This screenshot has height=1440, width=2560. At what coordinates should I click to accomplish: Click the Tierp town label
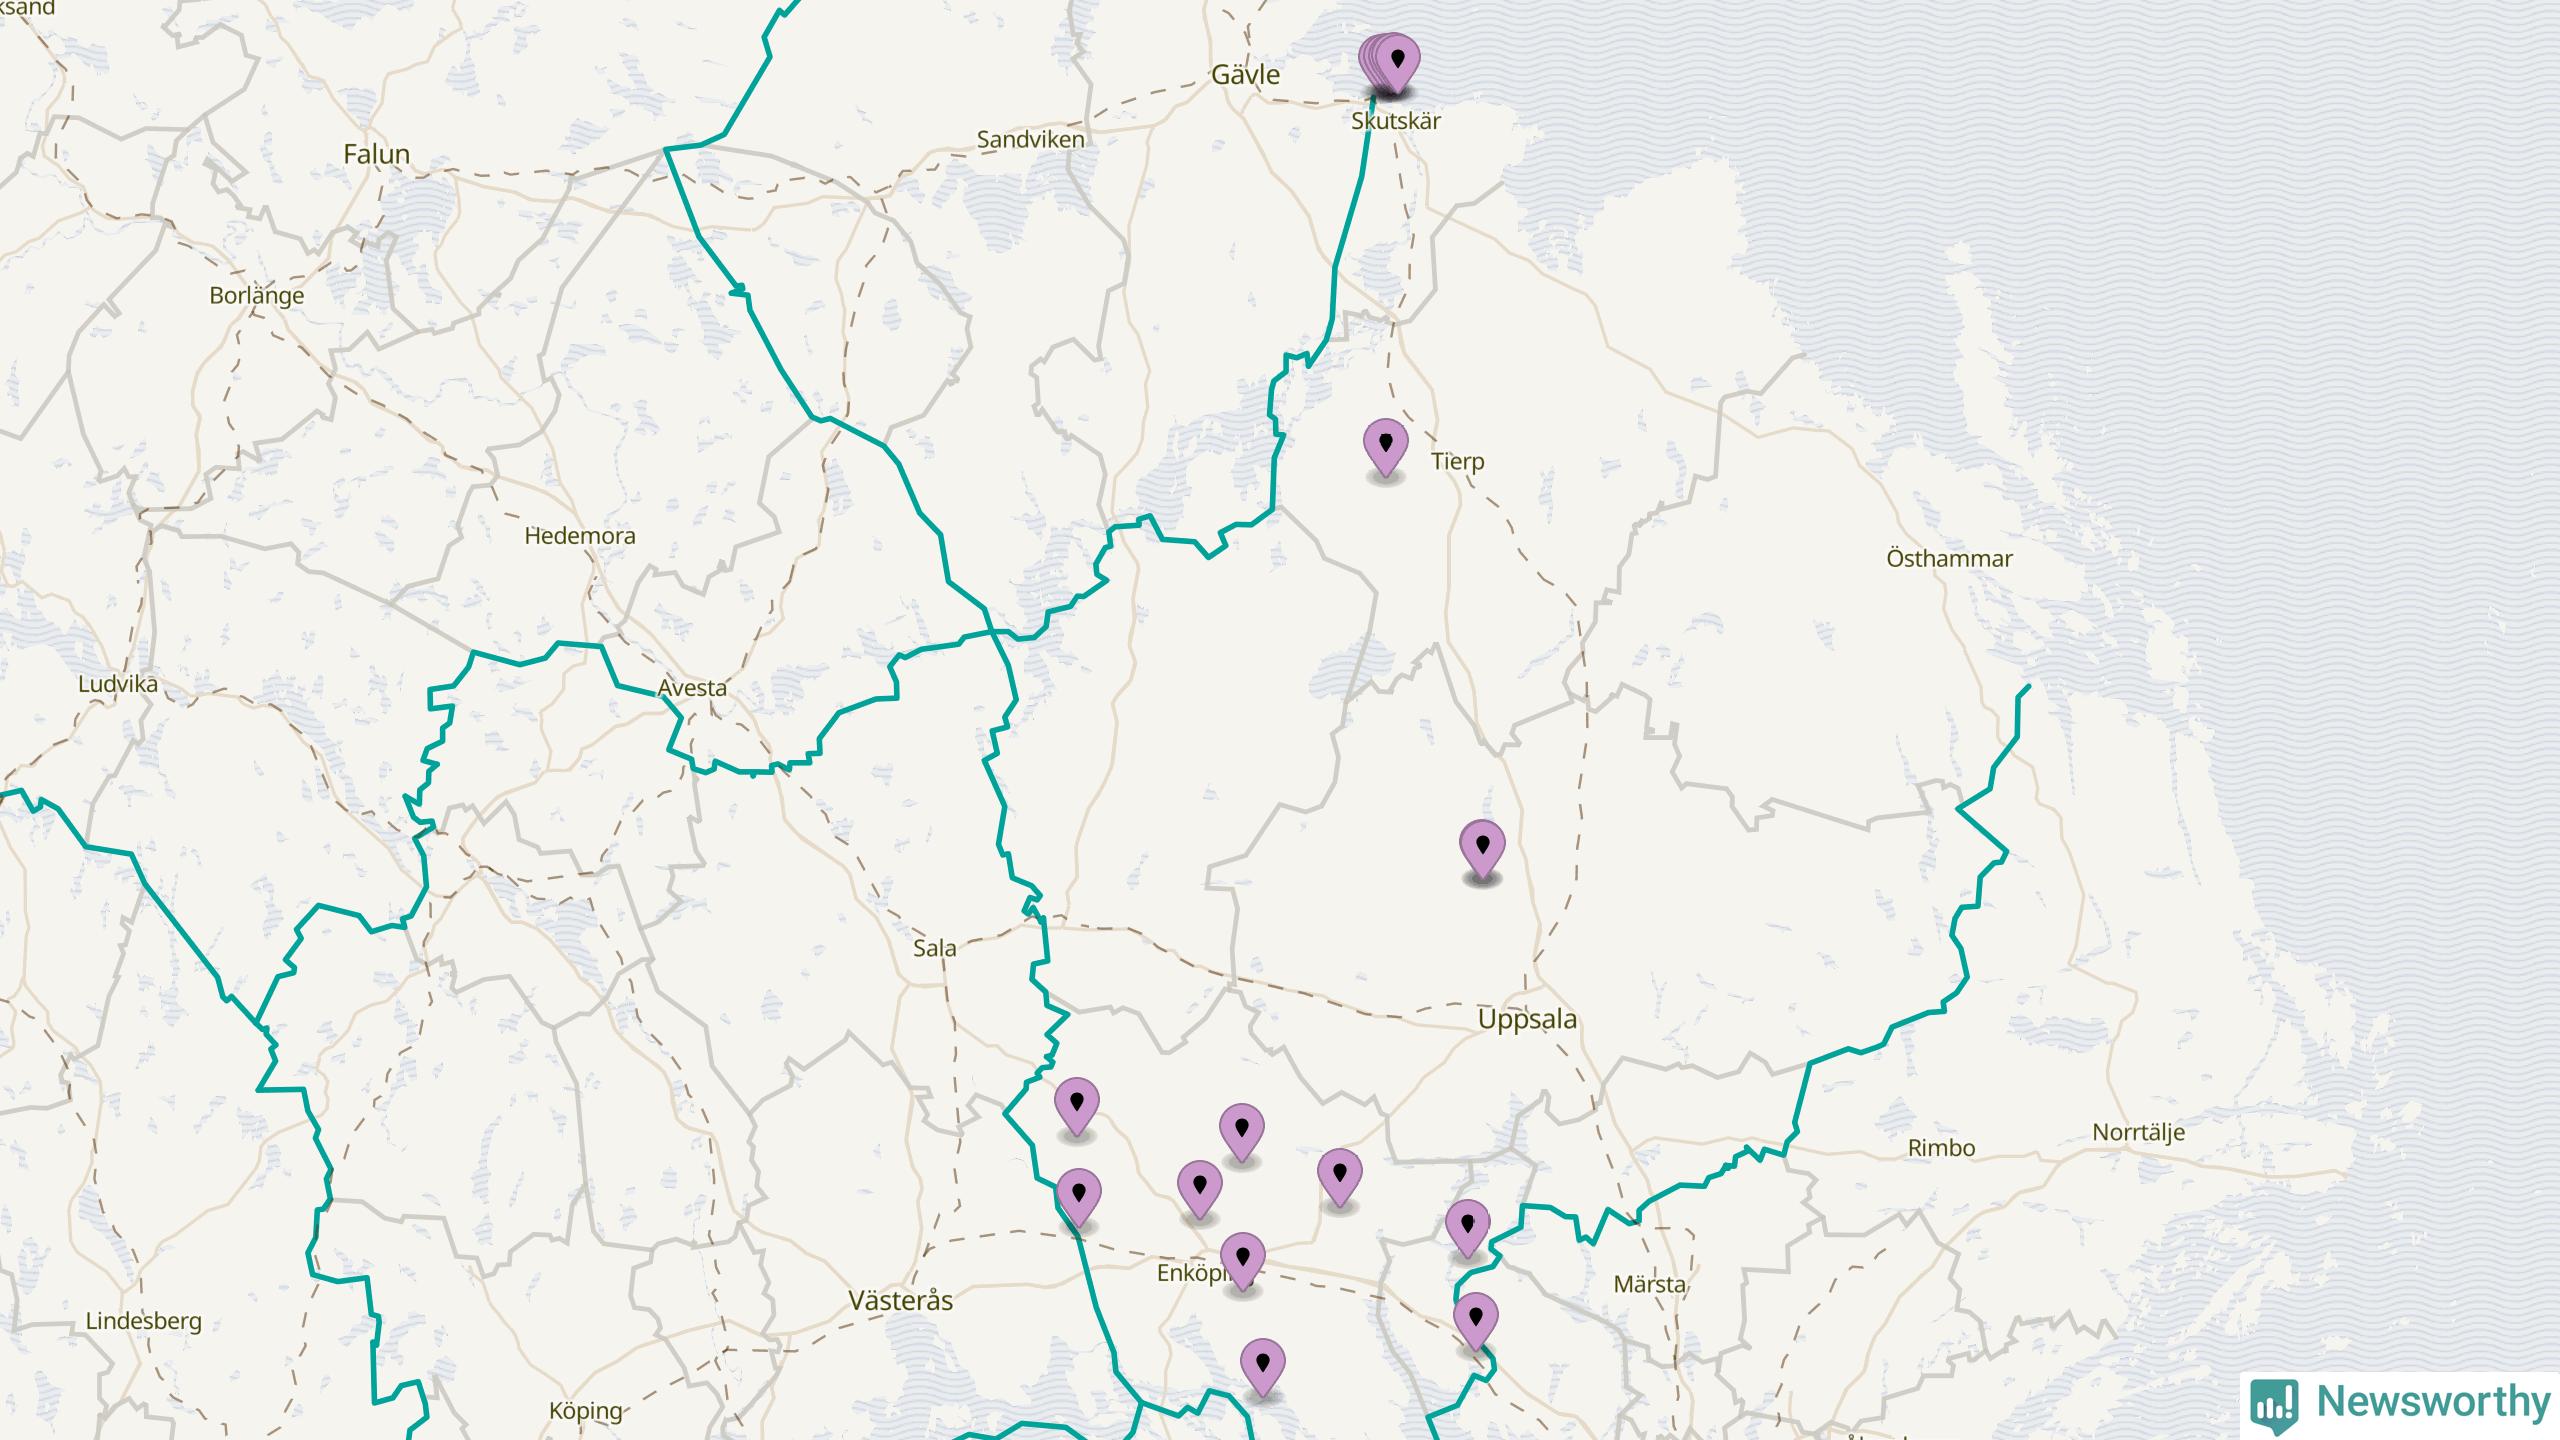click(x=1457, y=462)
